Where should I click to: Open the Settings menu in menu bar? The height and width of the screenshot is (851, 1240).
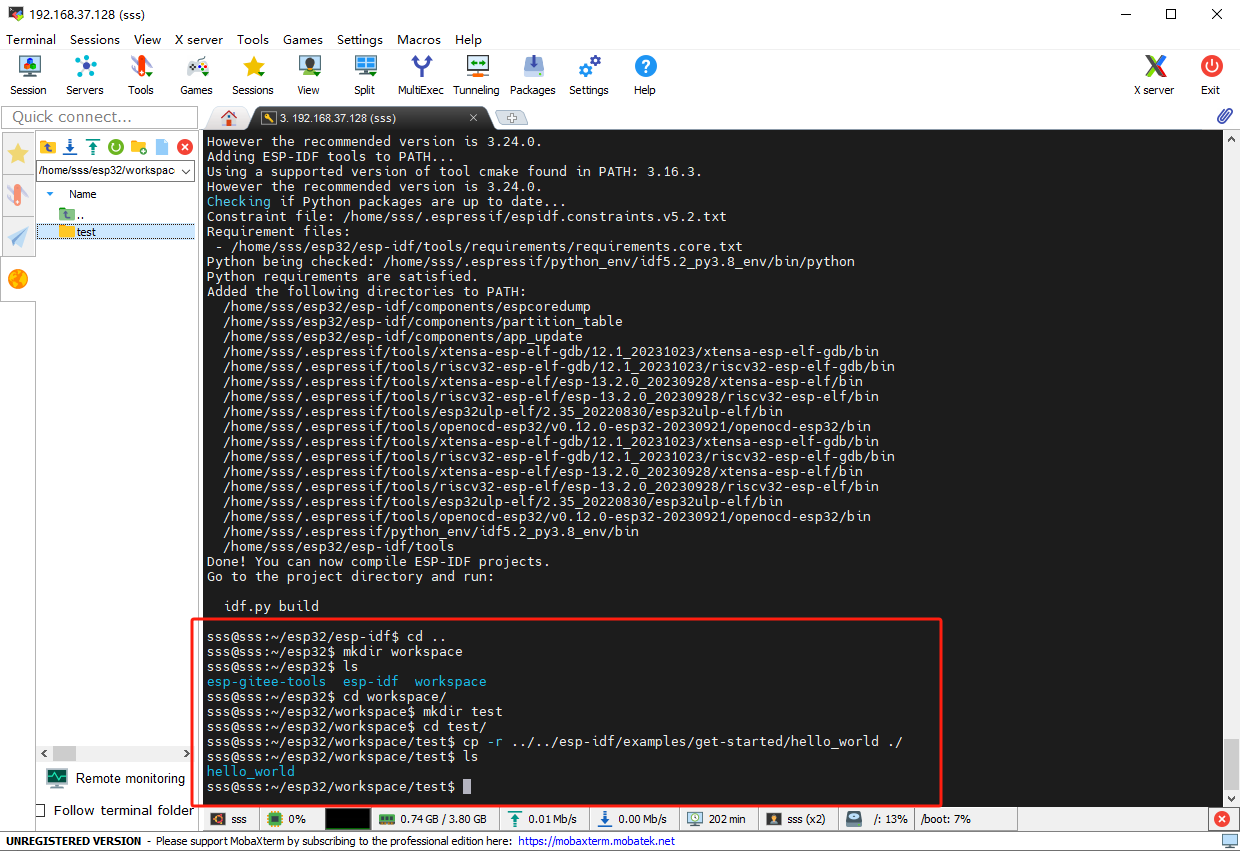coord(360,39)
